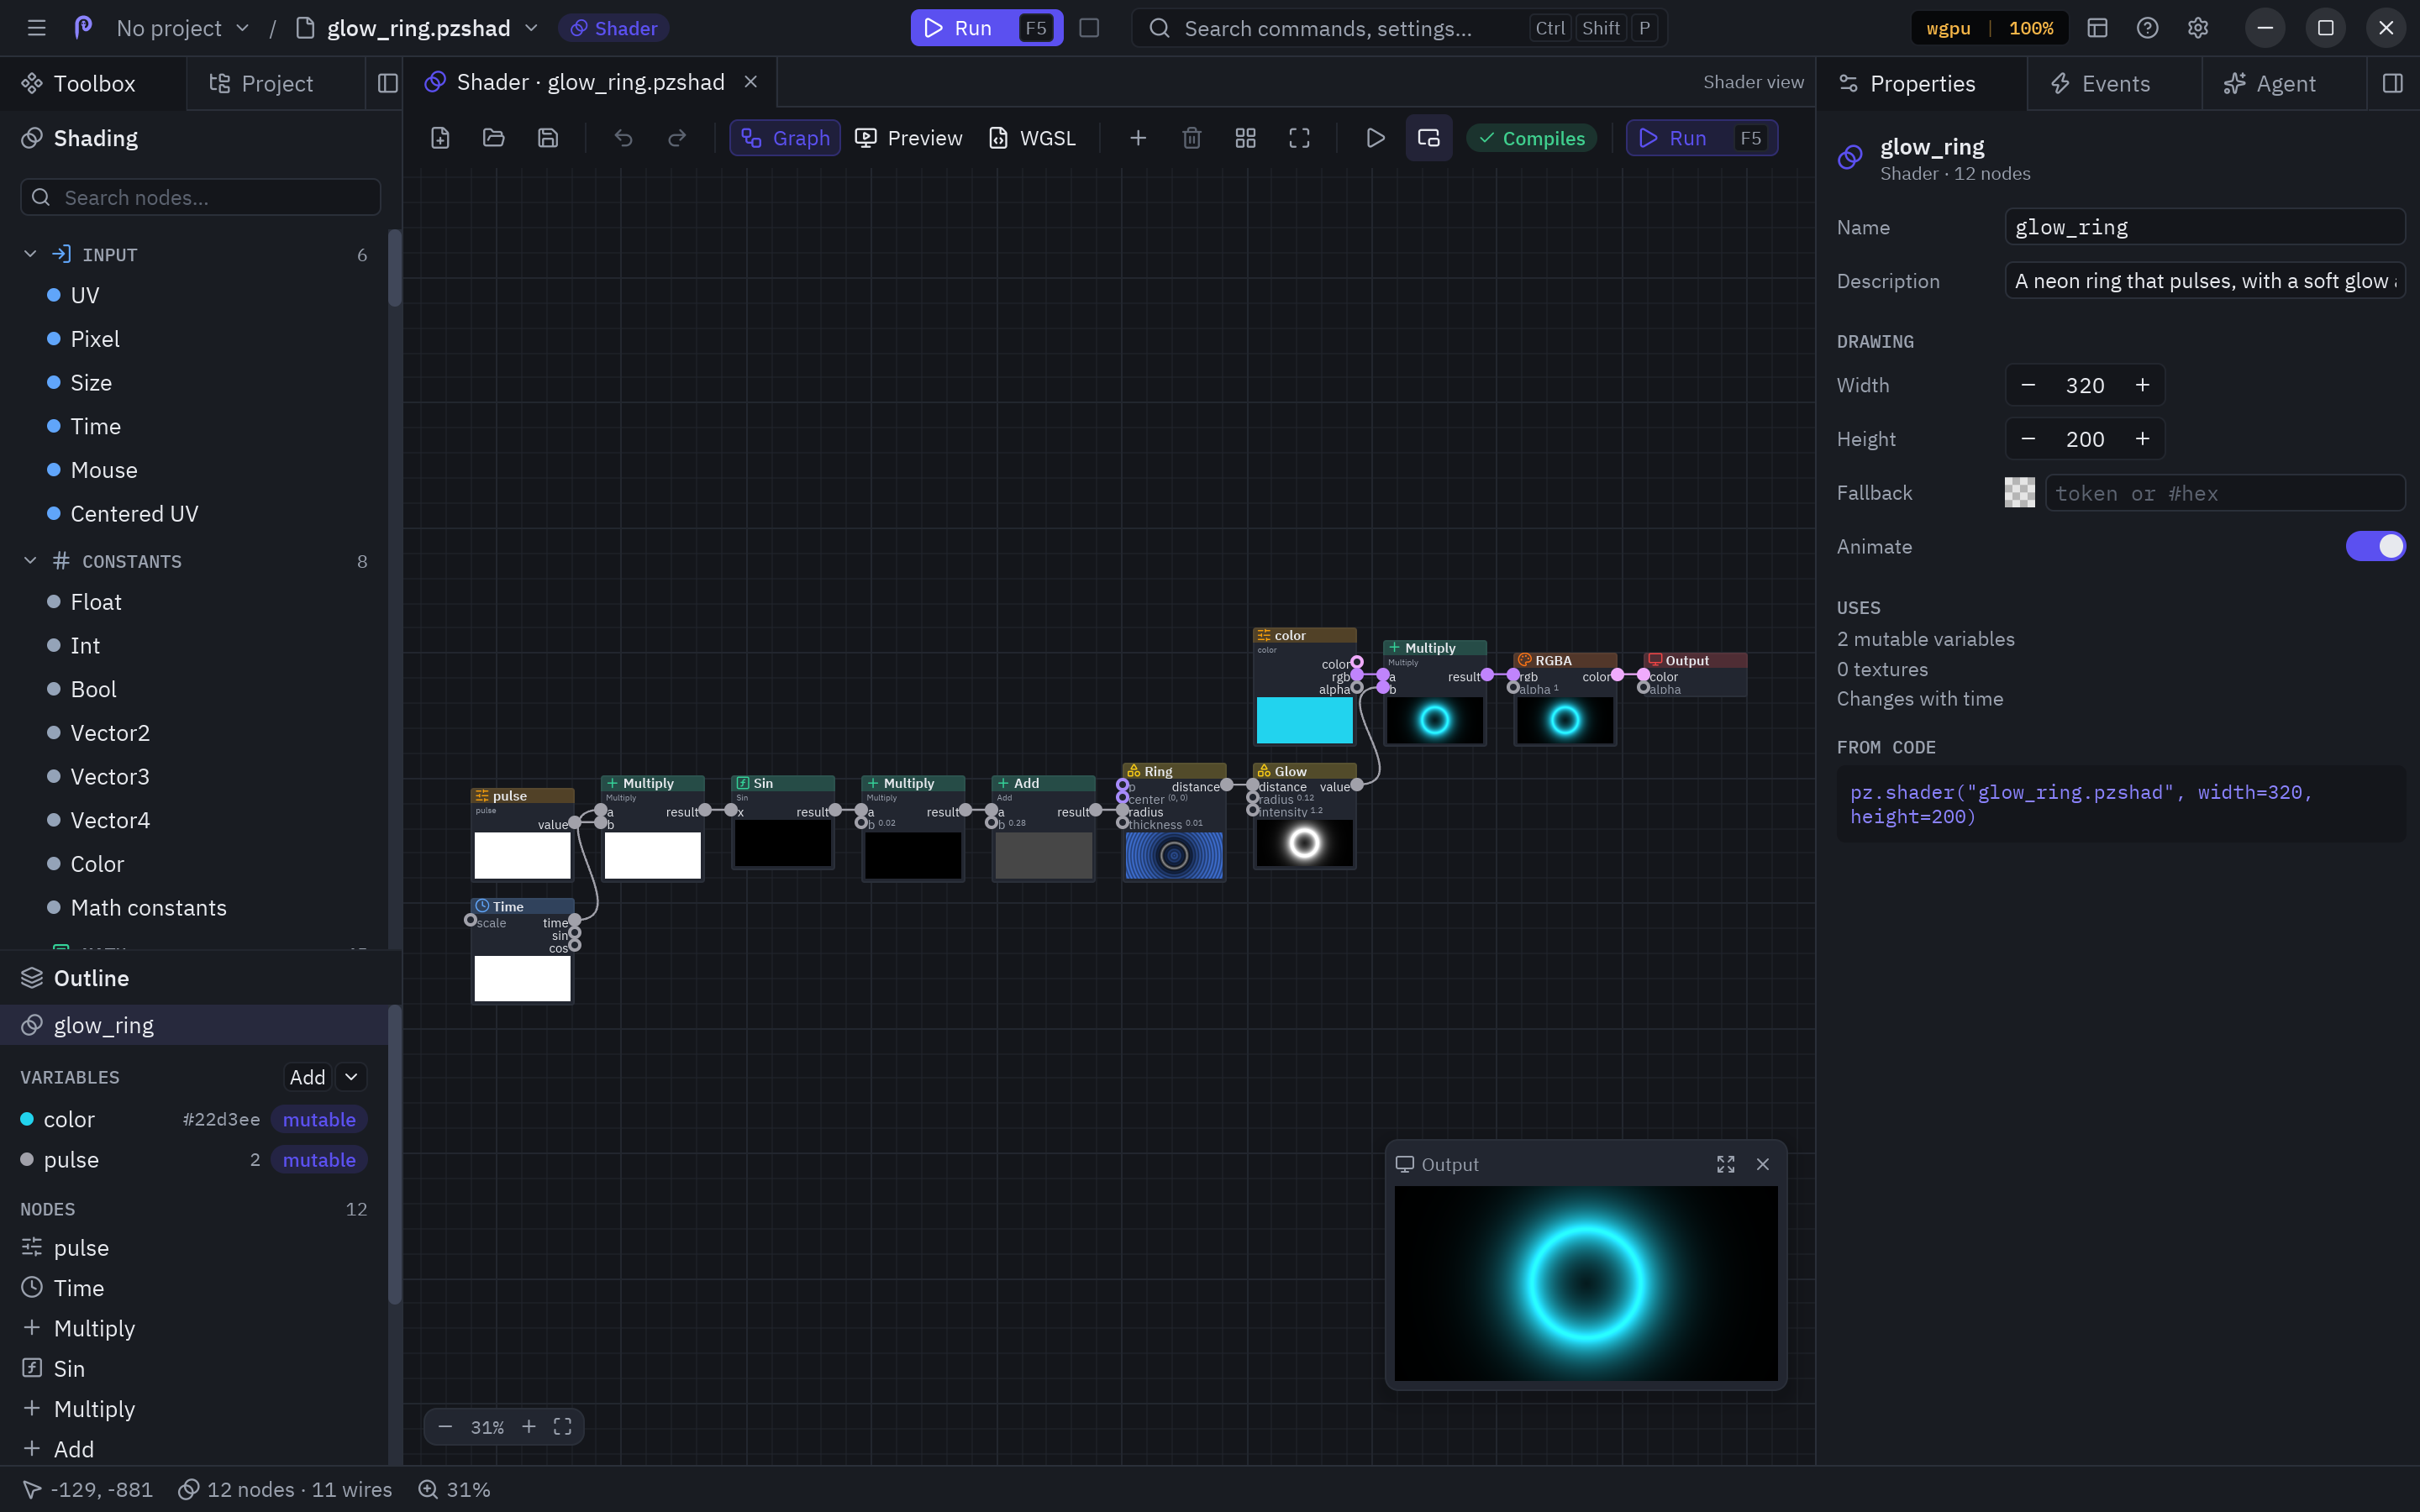The image size is (2420, 1512).
Task: Auto-arrange nodes with the grid icon
Action: coord(1246,138)
